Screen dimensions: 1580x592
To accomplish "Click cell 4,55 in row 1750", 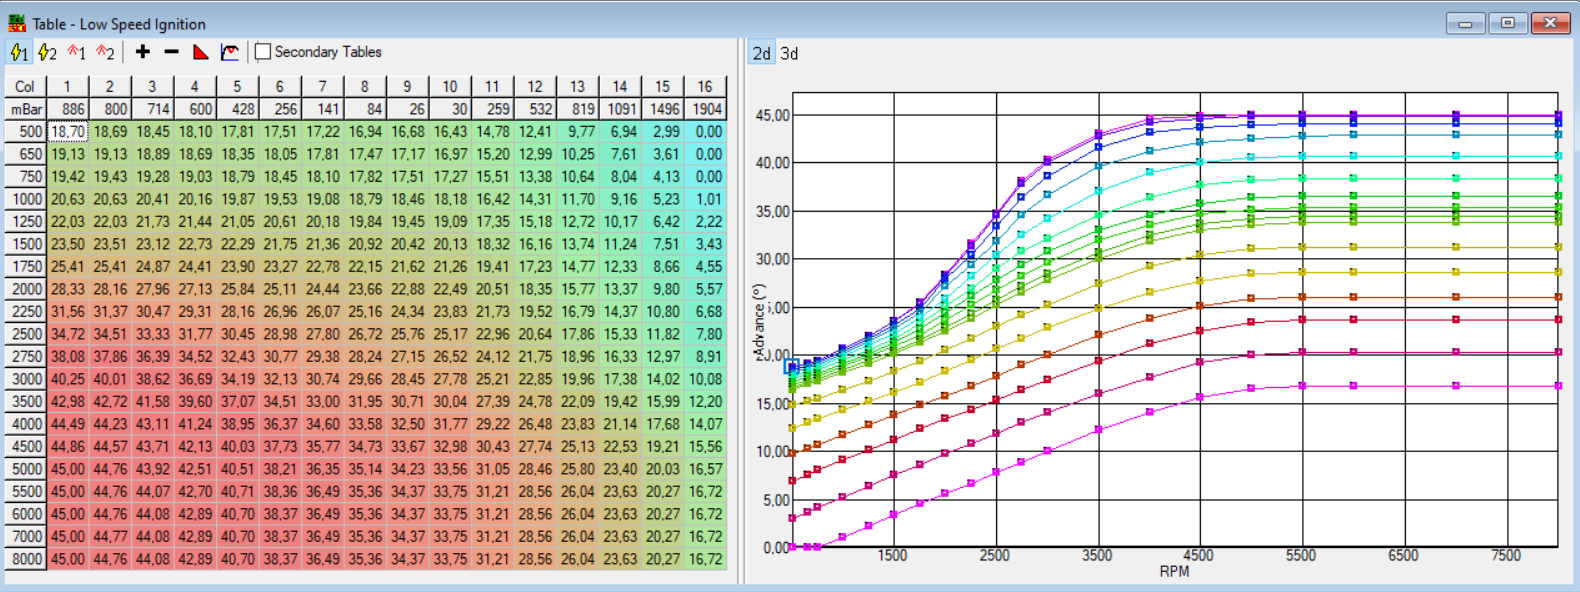I will point(705,266).
